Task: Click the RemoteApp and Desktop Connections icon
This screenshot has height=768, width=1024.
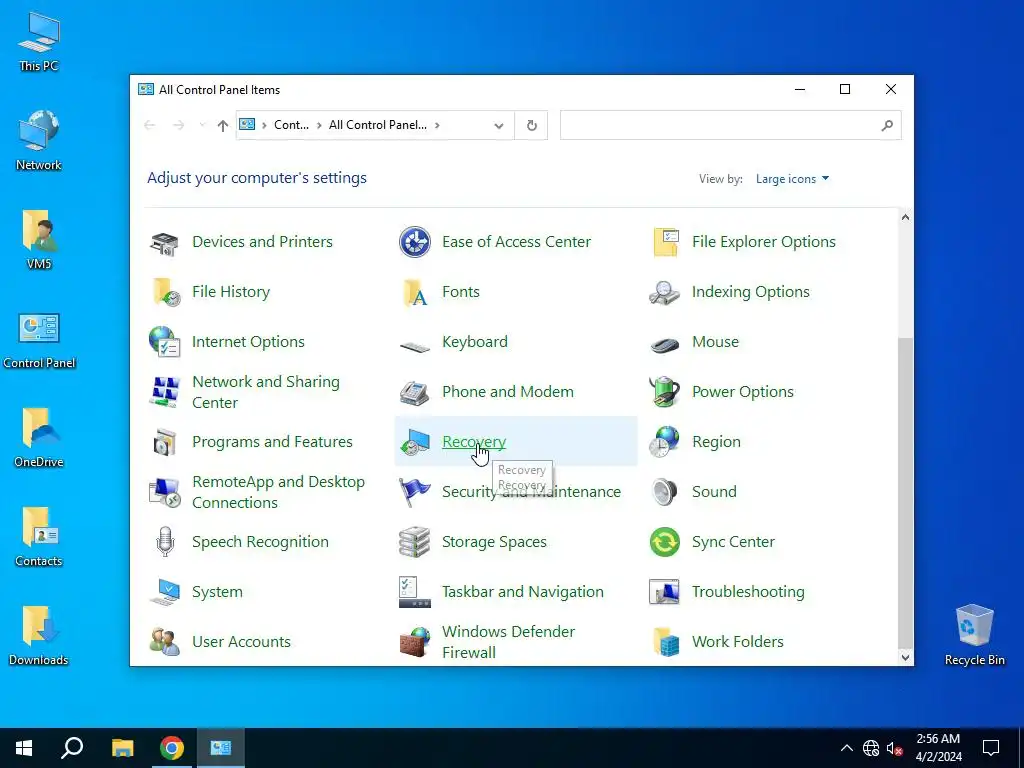Action: 165,492
